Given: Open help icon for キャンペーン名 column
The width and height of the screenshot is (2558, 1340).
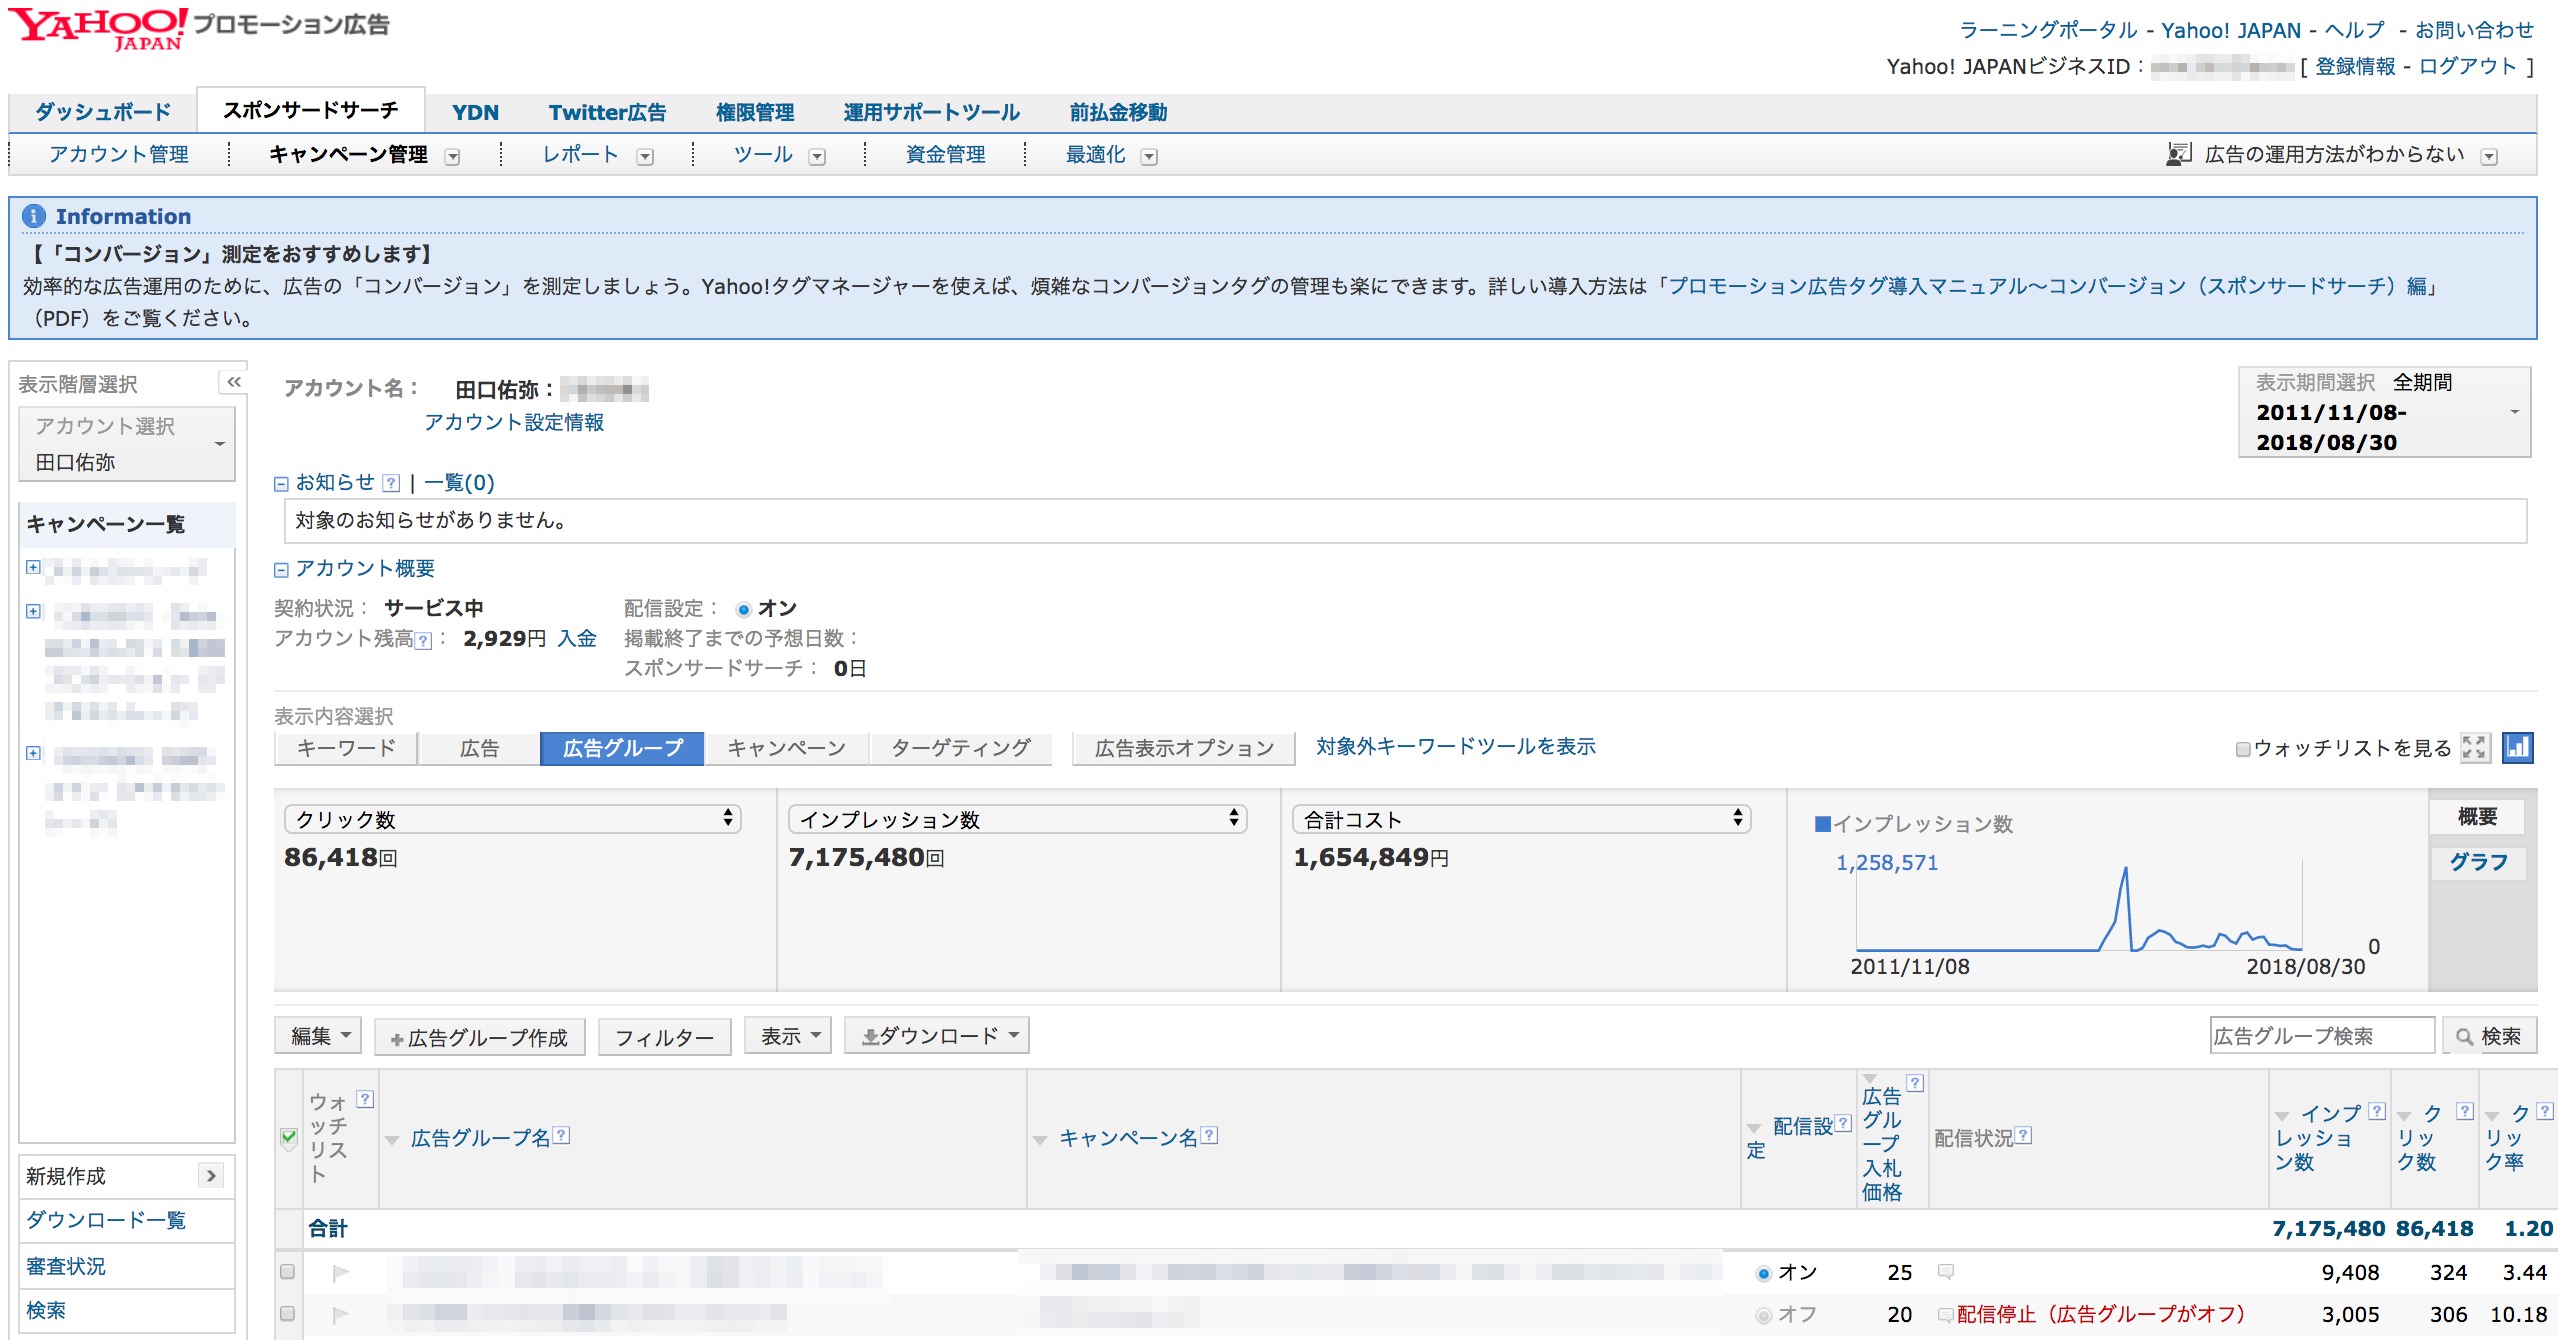Looking at the screenshot, I should (1209, 1135).
